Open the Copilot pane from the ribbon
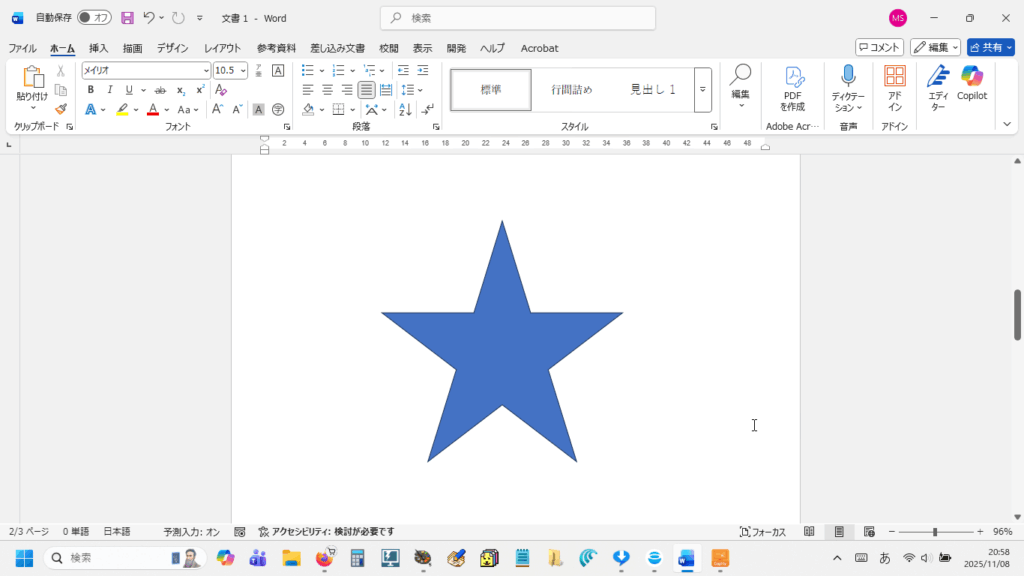The height and width of the screenshot is (576, 1024). coord(971,83)
